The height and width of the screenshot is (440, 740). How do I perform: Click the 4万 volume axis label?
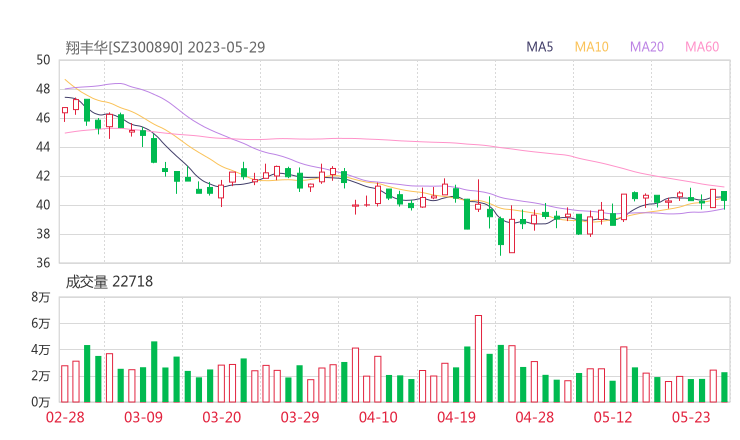(41, 350)
